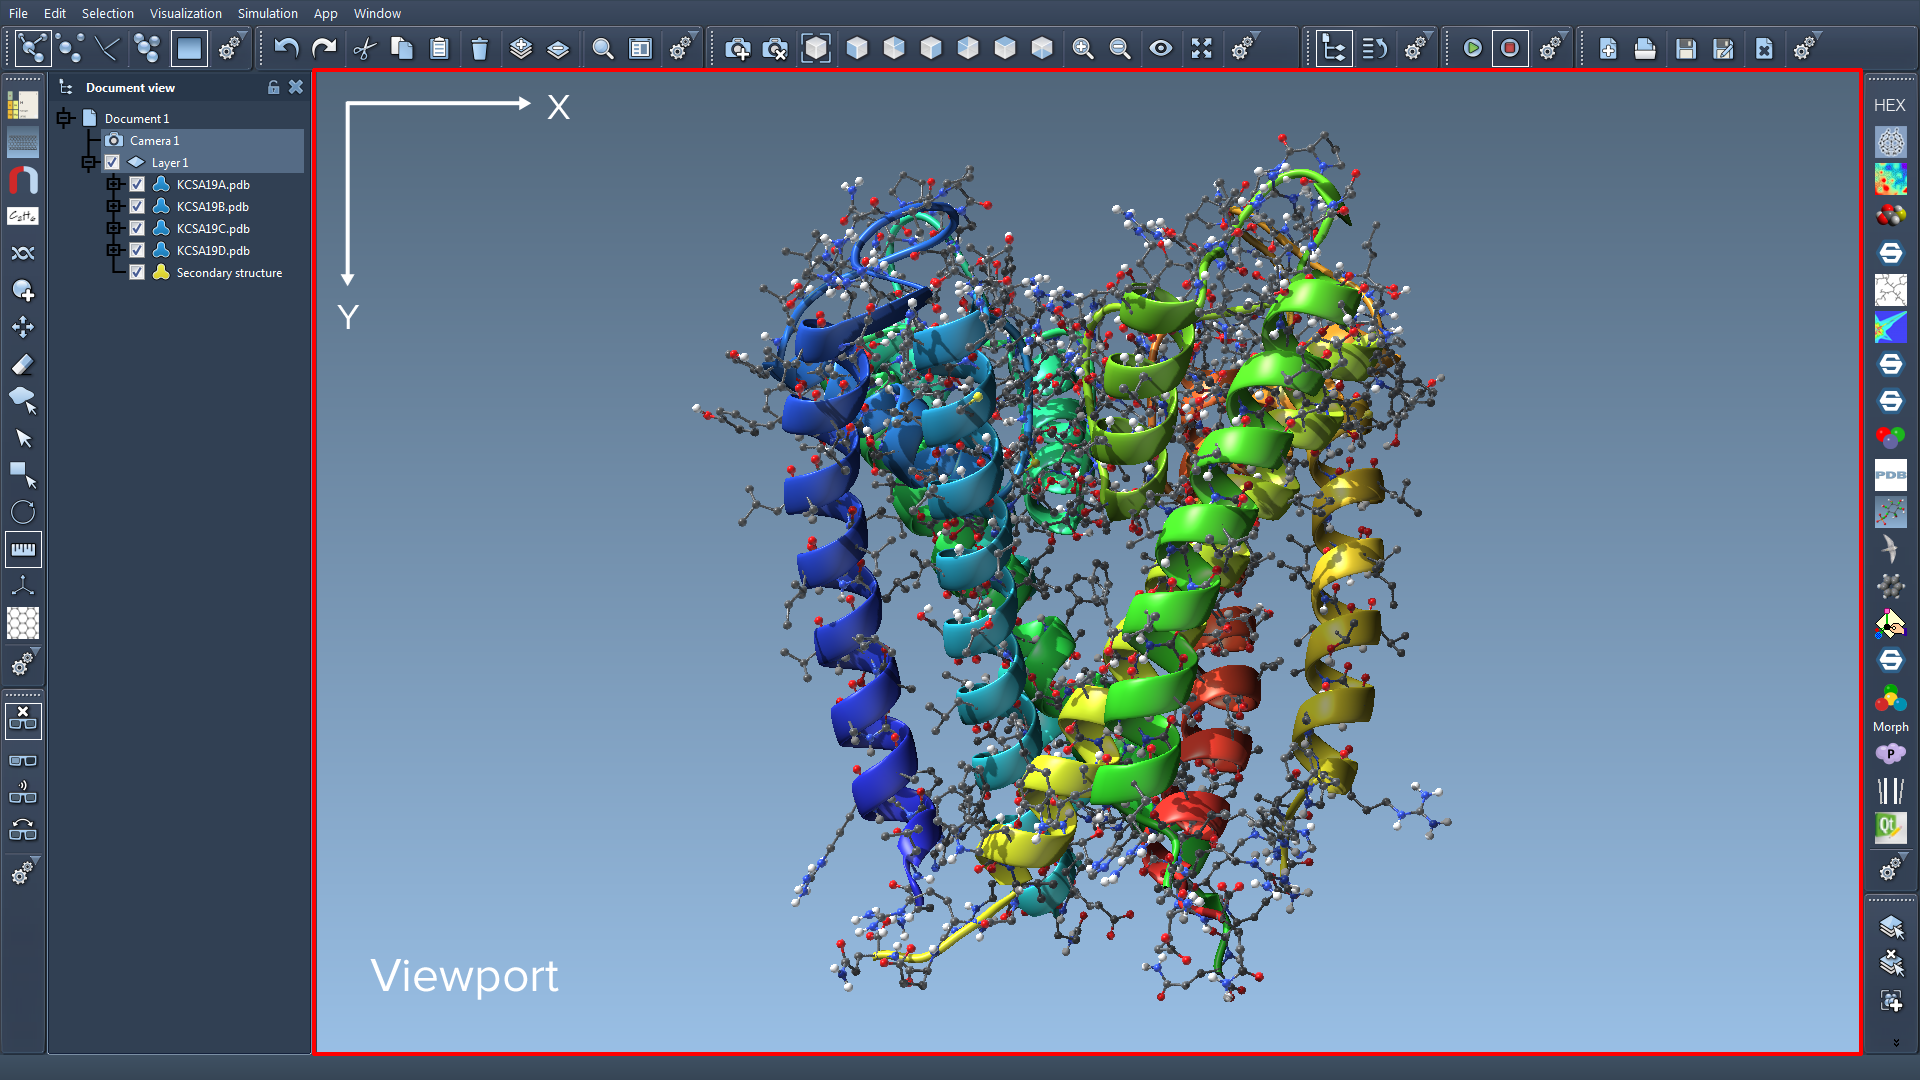Open the Simulation menu
1920x1080 pixels.
click(x=267, y=13)
